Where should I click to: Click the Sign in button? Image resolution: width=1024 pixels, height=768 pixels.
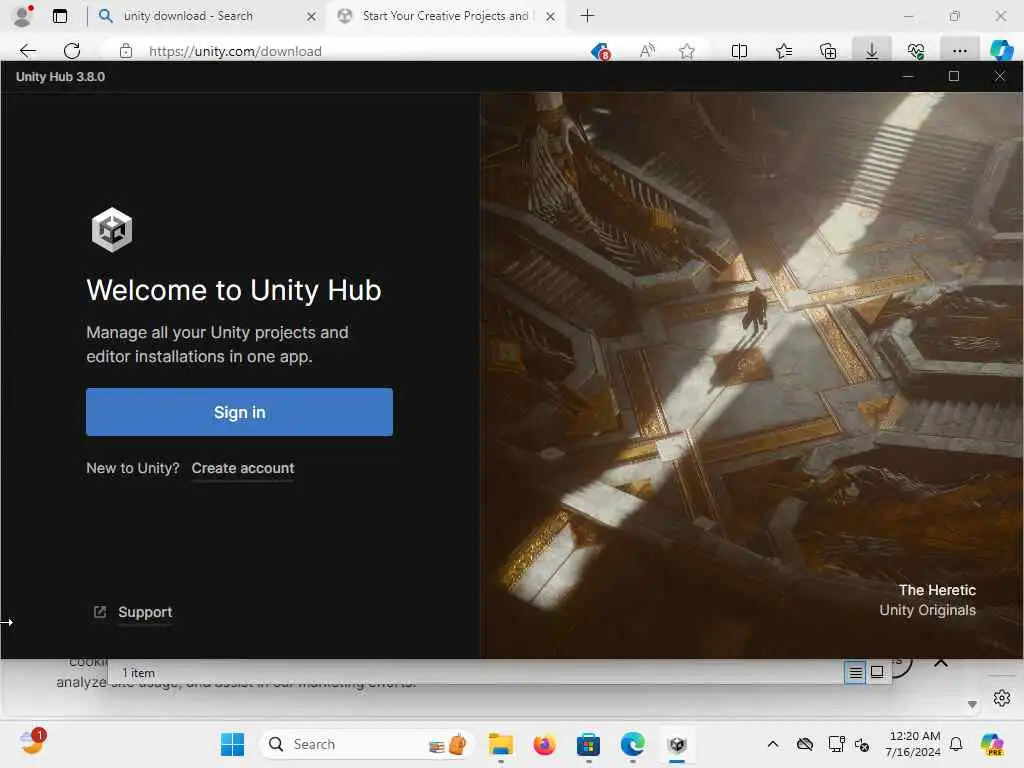pos(239,412)
